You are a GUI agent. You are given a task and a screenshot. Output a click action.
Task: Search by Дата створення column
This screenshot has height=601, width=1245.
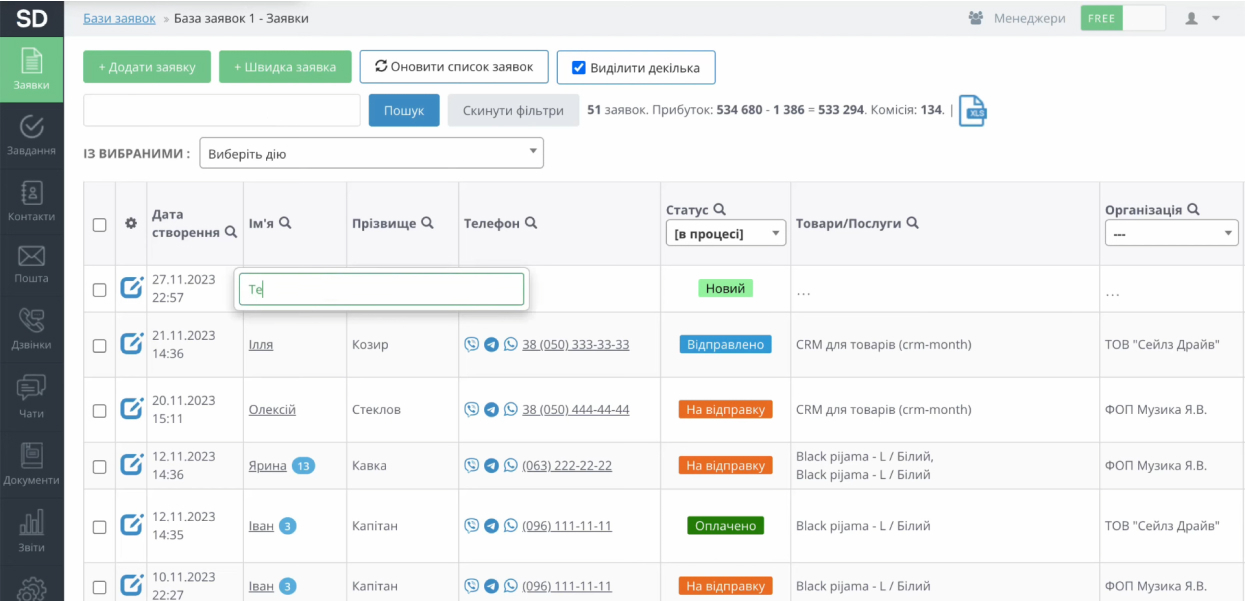(231, 232)
